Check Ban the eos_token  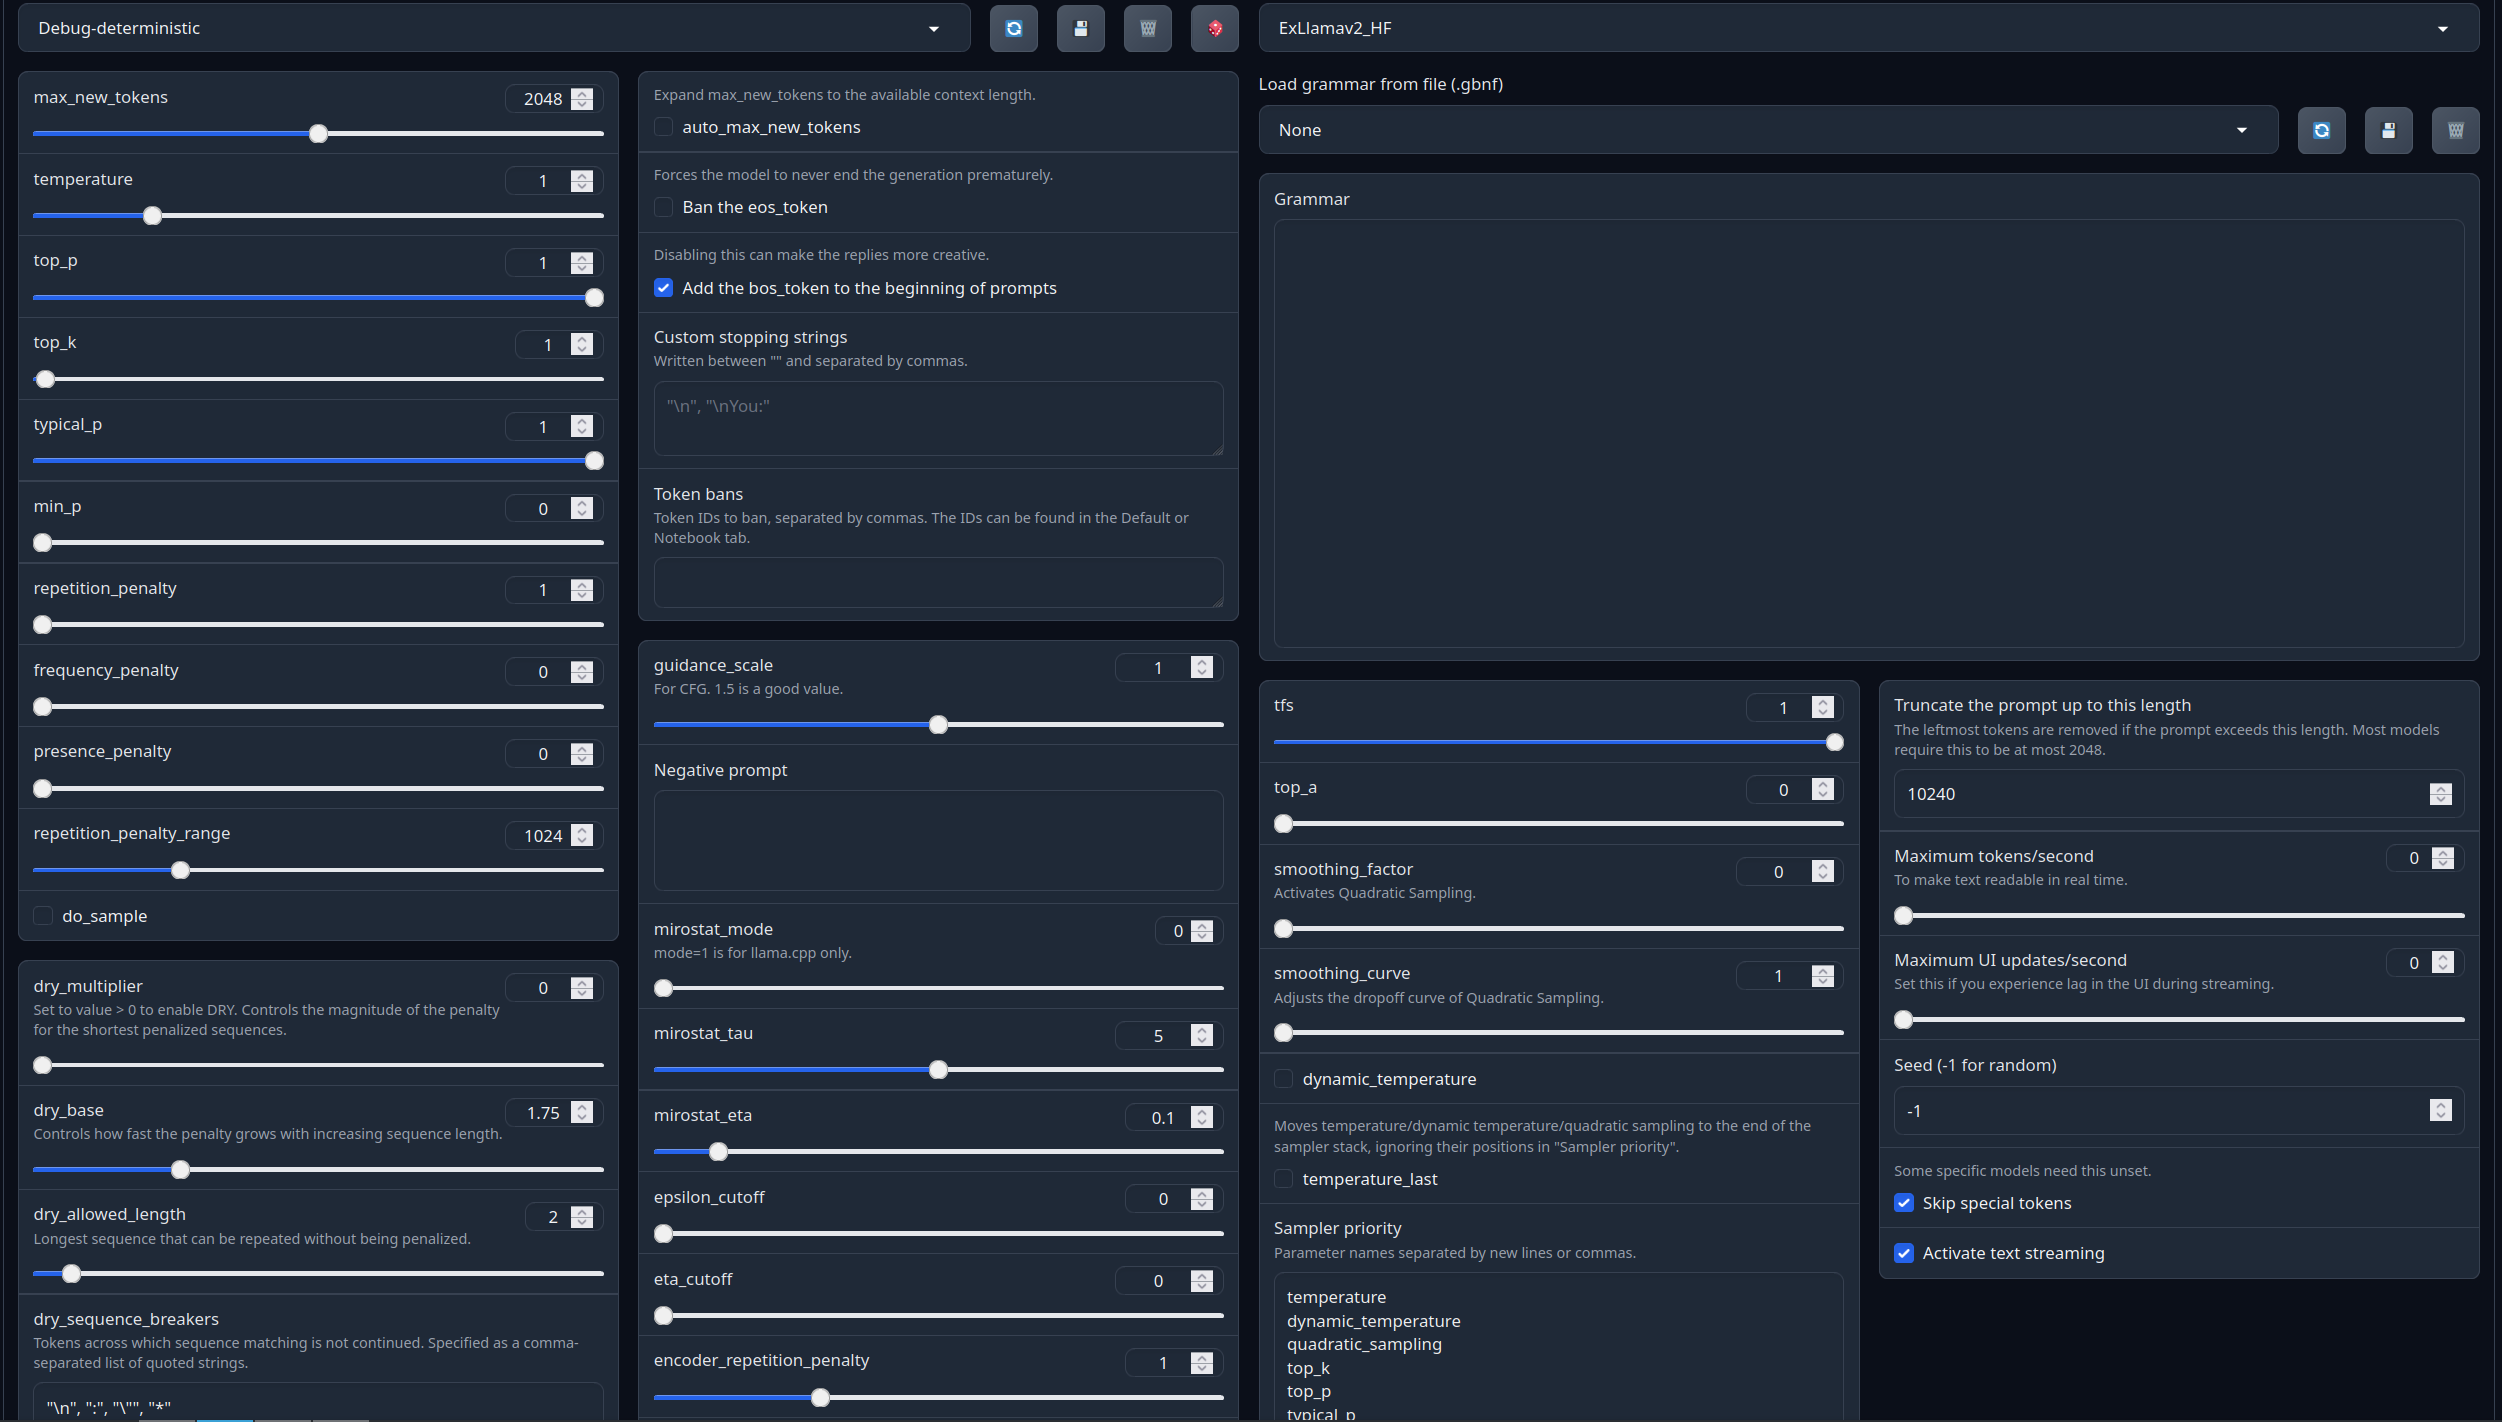(x=665, y=207)
